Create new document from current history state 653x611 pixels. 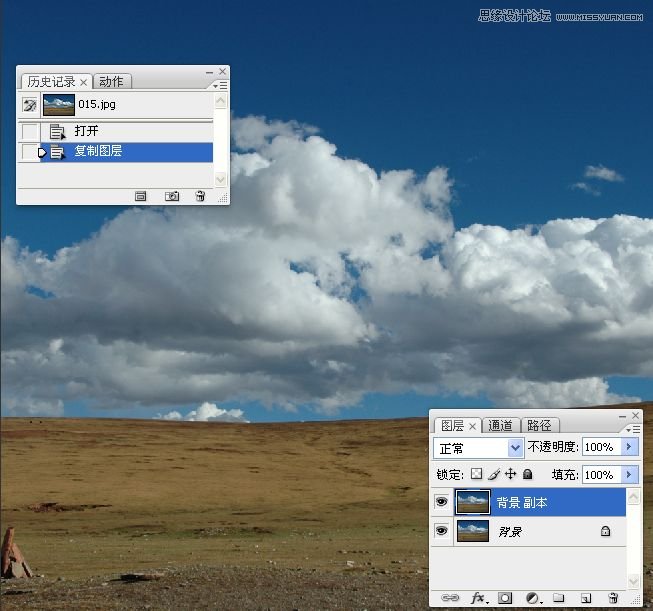(141, 196)
